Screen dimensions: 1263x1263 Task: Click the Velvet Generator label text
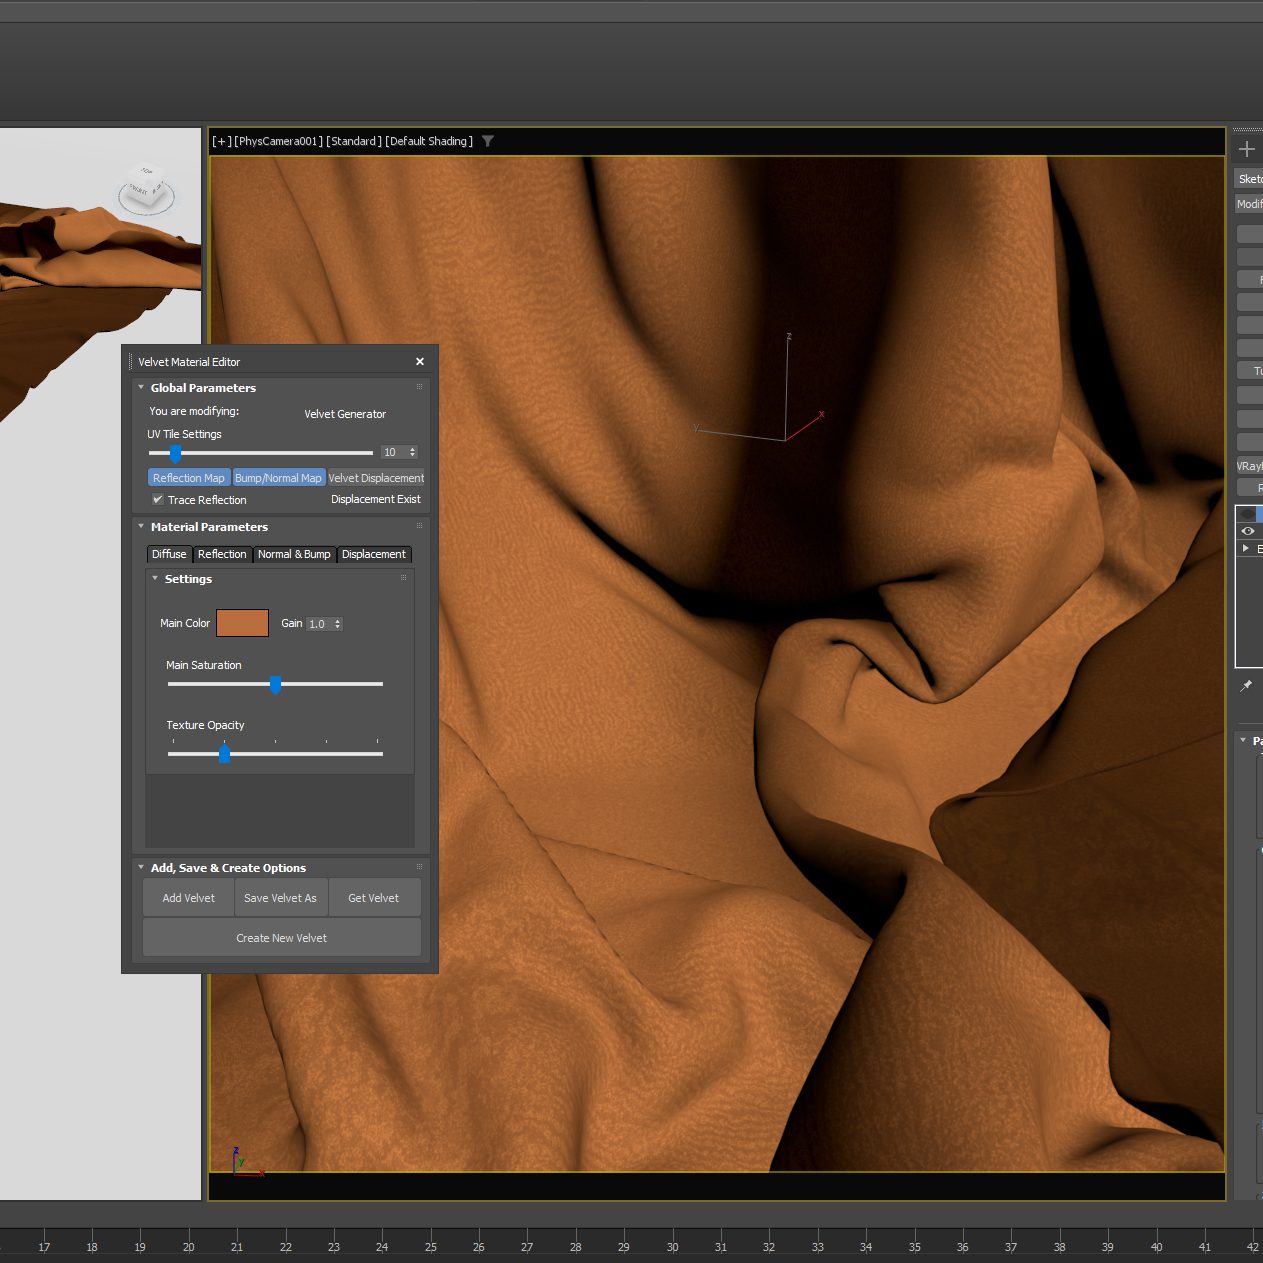pos(345,414)
